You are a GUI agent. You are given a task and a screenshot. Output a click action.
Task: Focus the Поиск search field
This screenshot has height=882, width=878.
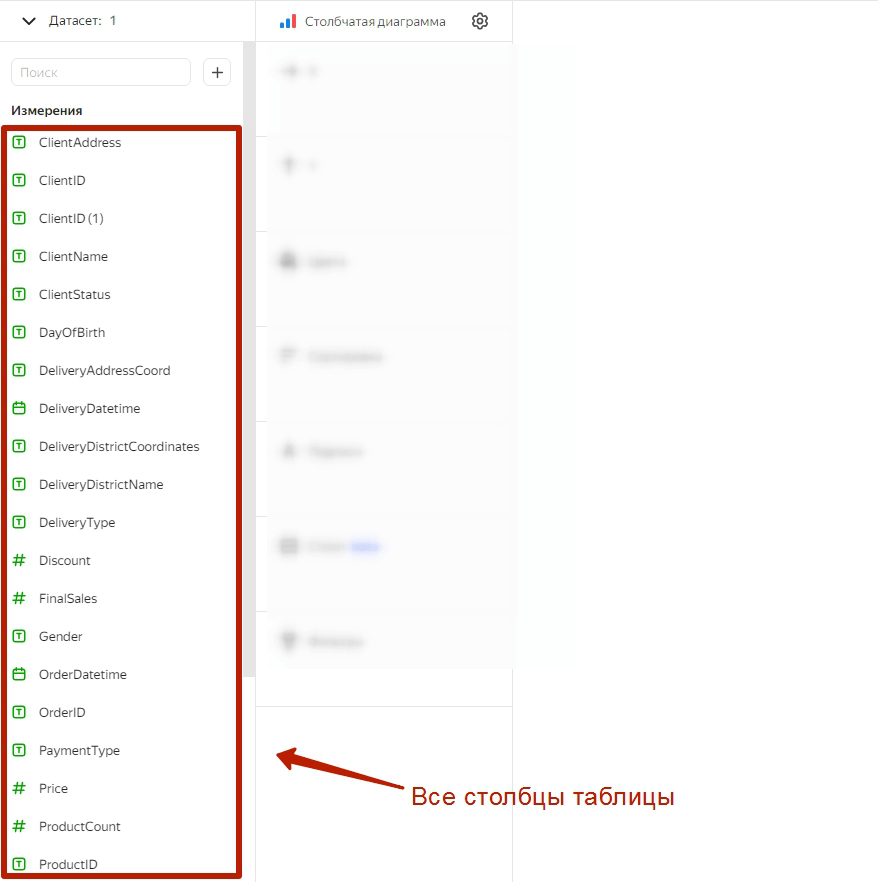coord(101,73)
